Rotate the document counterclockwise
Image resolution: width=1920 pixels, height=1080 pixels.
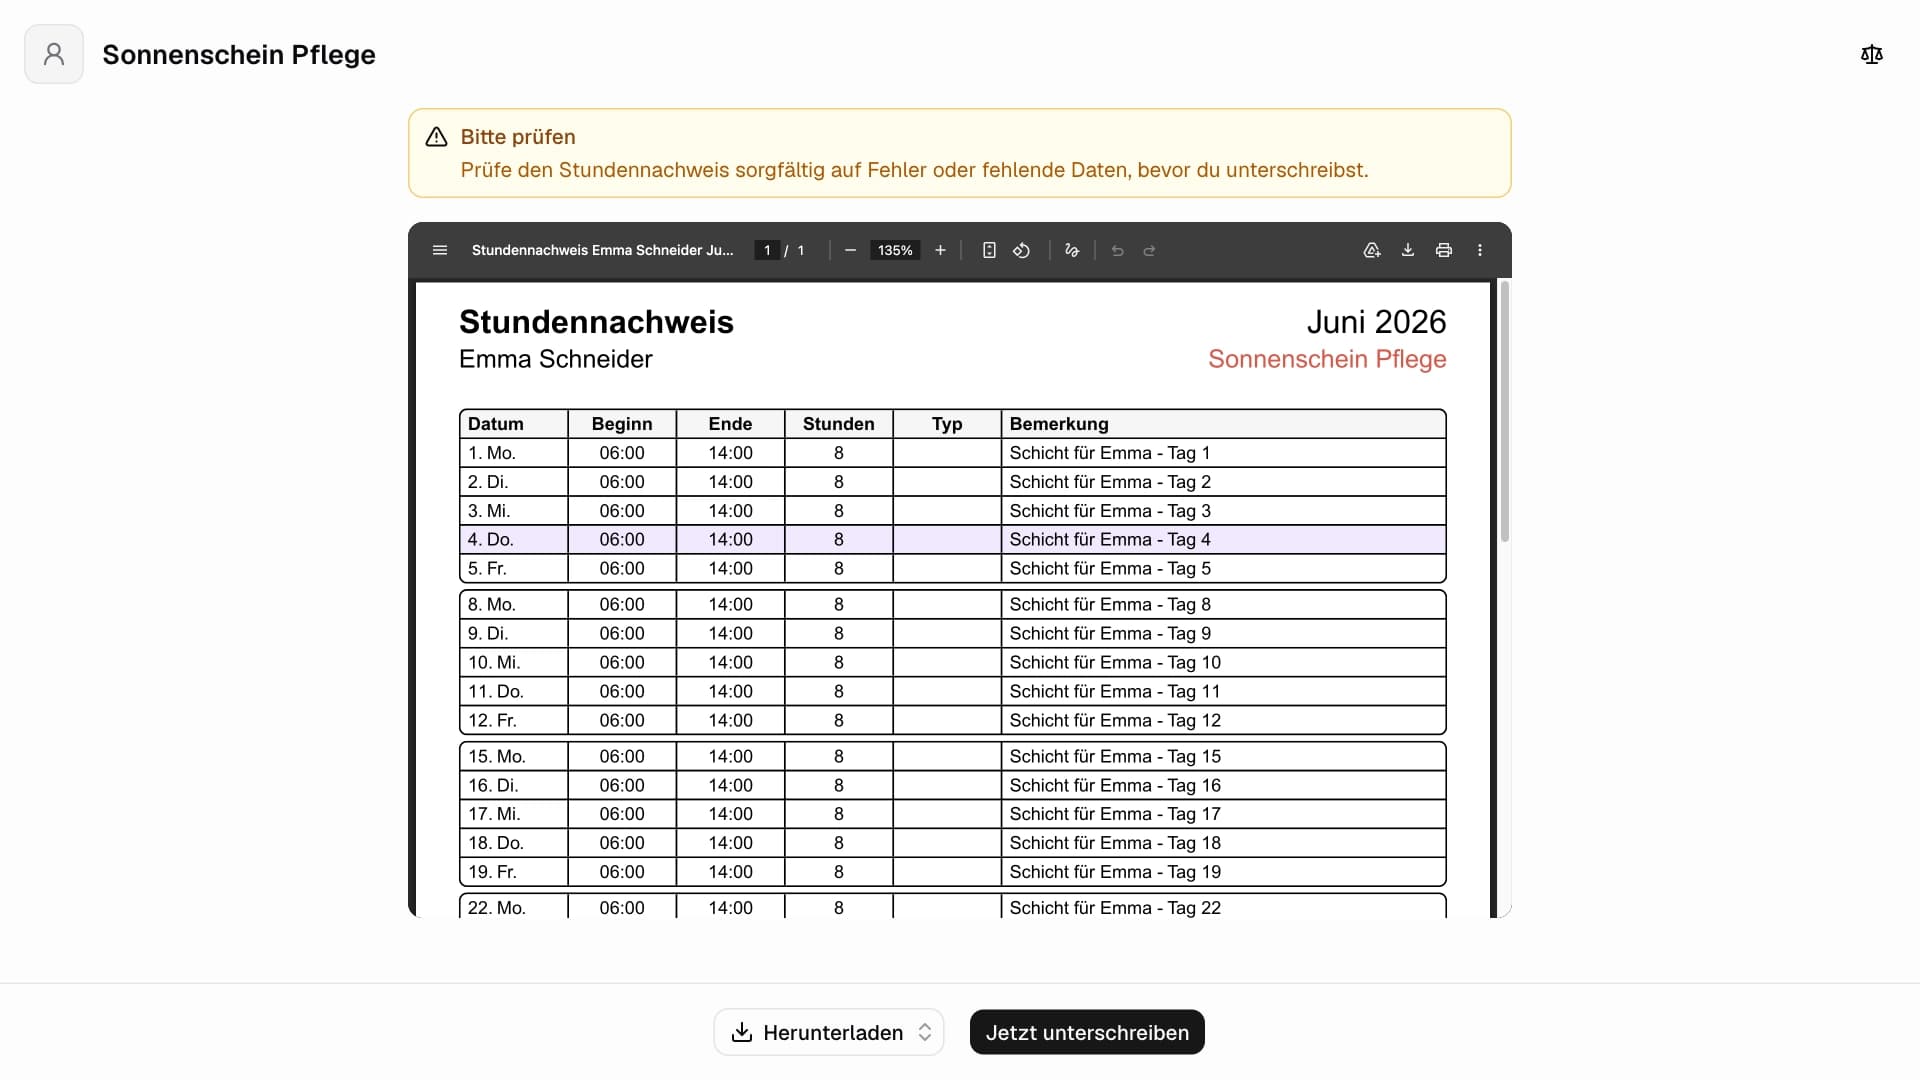tap(1021, 250)
